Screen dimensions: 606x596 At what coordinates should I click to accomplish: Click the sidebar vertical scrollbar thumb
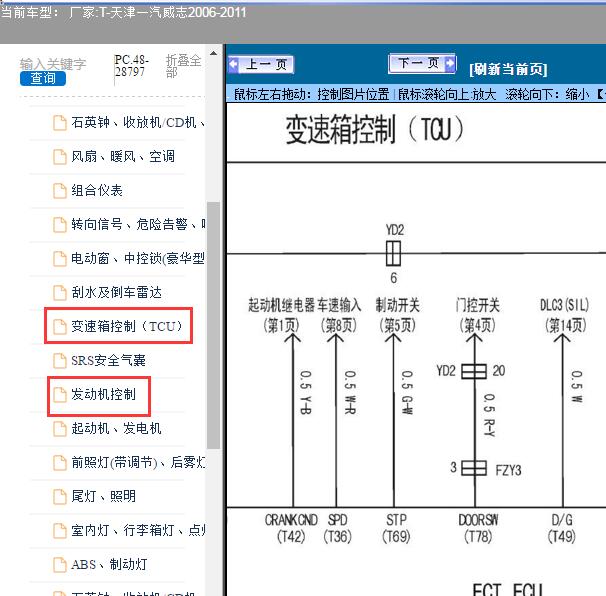click(213, 325)
